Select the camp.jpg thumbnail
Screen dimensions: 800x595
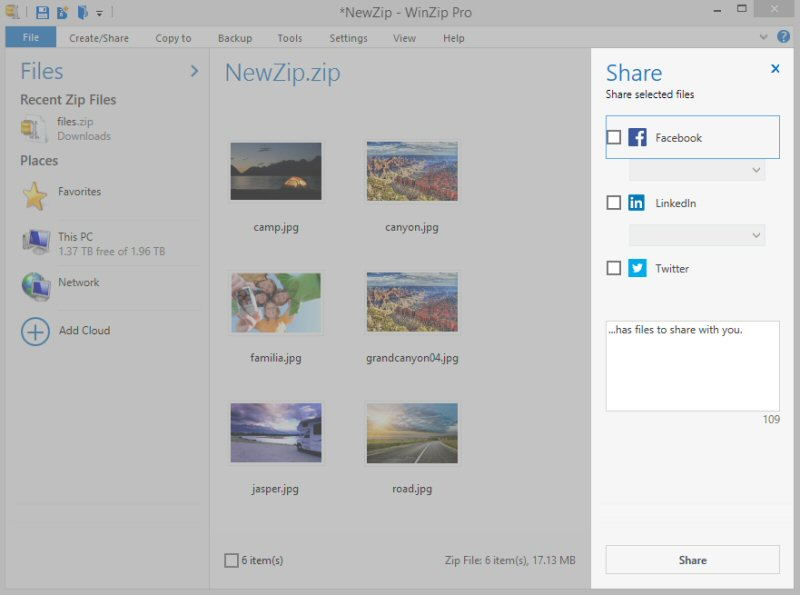(x=276, y=171)
